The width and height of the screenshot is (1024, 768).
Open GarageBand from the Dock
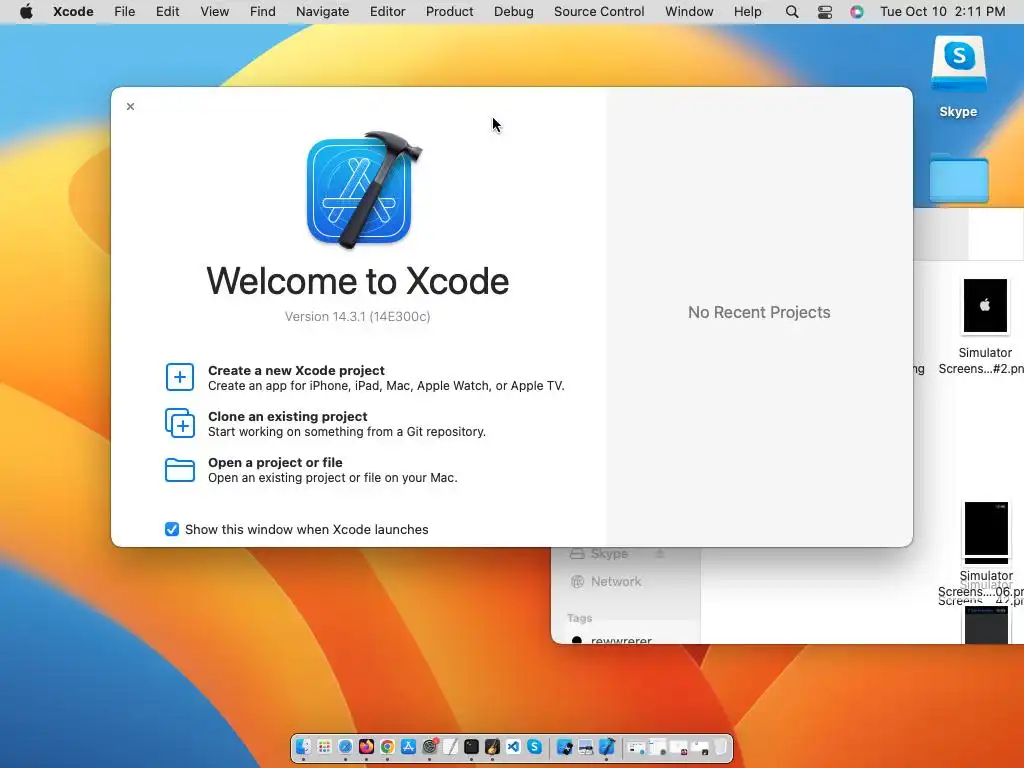492,746
